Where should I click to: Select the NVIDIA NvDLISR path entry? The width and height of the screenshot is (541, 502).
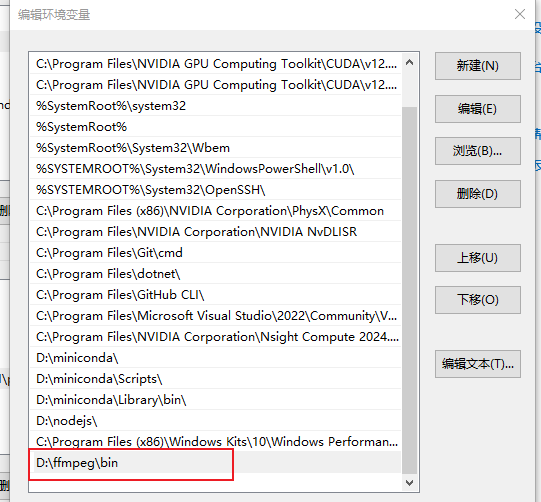click(216, 232)
